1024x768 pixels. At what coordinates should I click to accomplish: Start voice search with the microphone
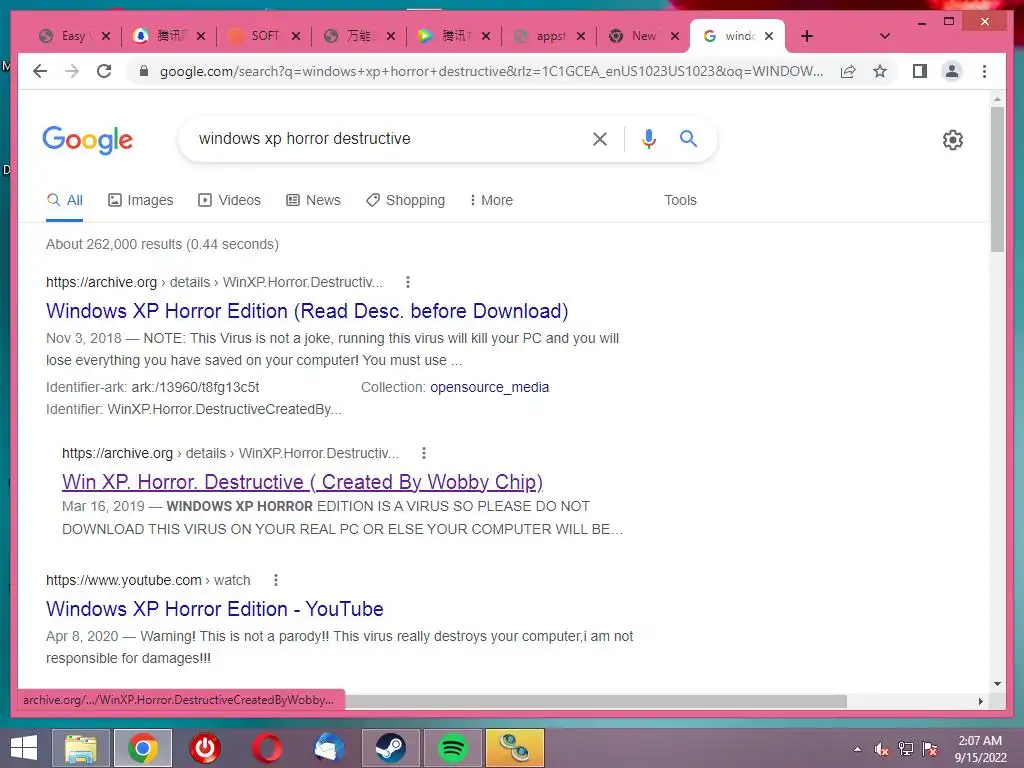(648, 138)
